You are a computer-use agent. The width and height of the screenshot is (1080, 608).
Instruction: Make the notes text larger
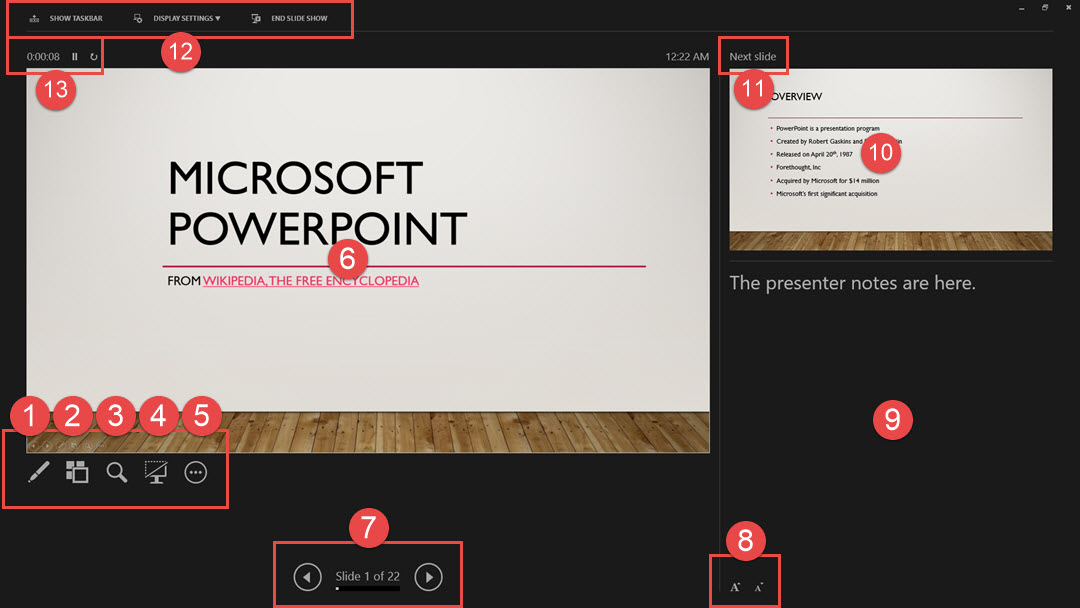[x=735, y=587]
